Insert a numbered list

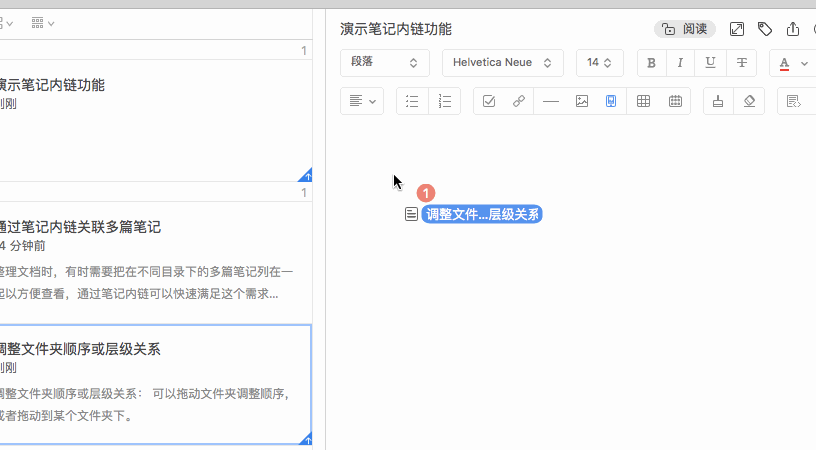coord(444,101)
